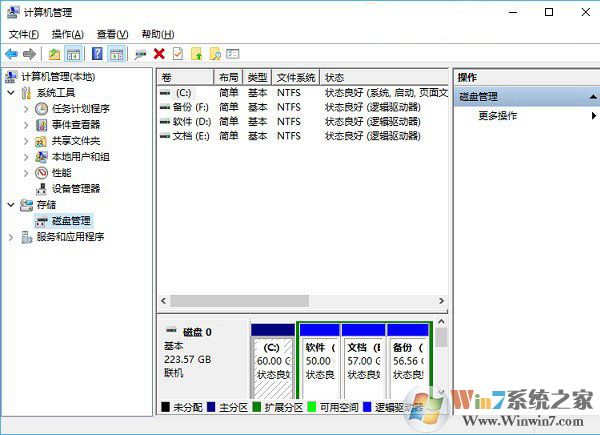Image resolution: width=600 pixels, height=435 pixels.
Task: Expand the 服务和应用程序 node
Action: 11,237
